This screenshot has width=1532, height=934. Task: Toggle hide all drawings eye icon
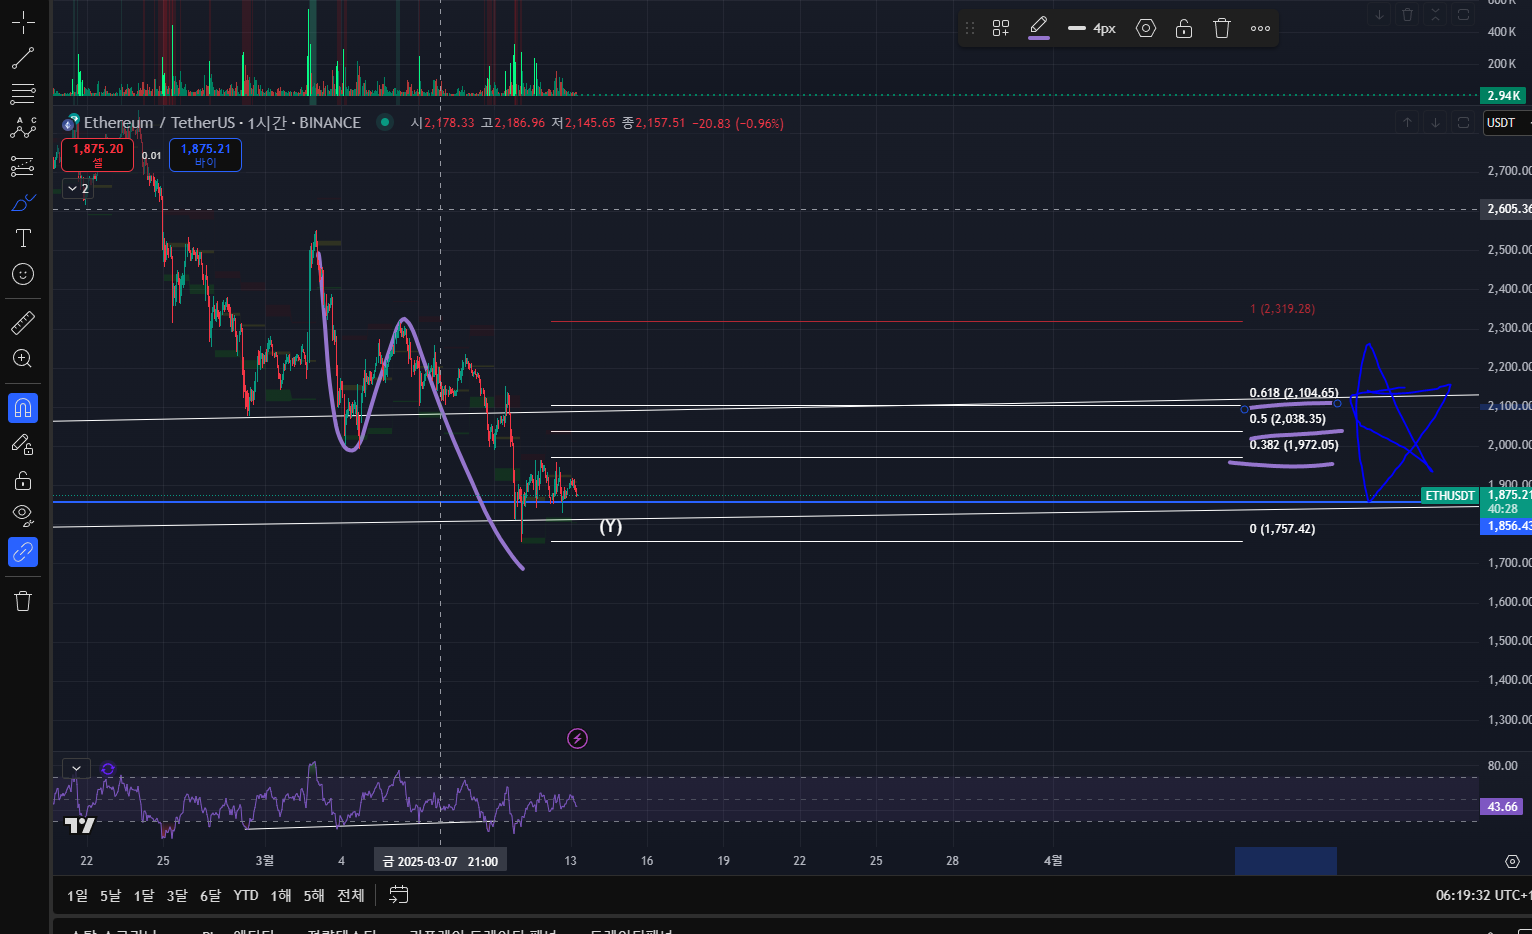[x=23, y=516]
